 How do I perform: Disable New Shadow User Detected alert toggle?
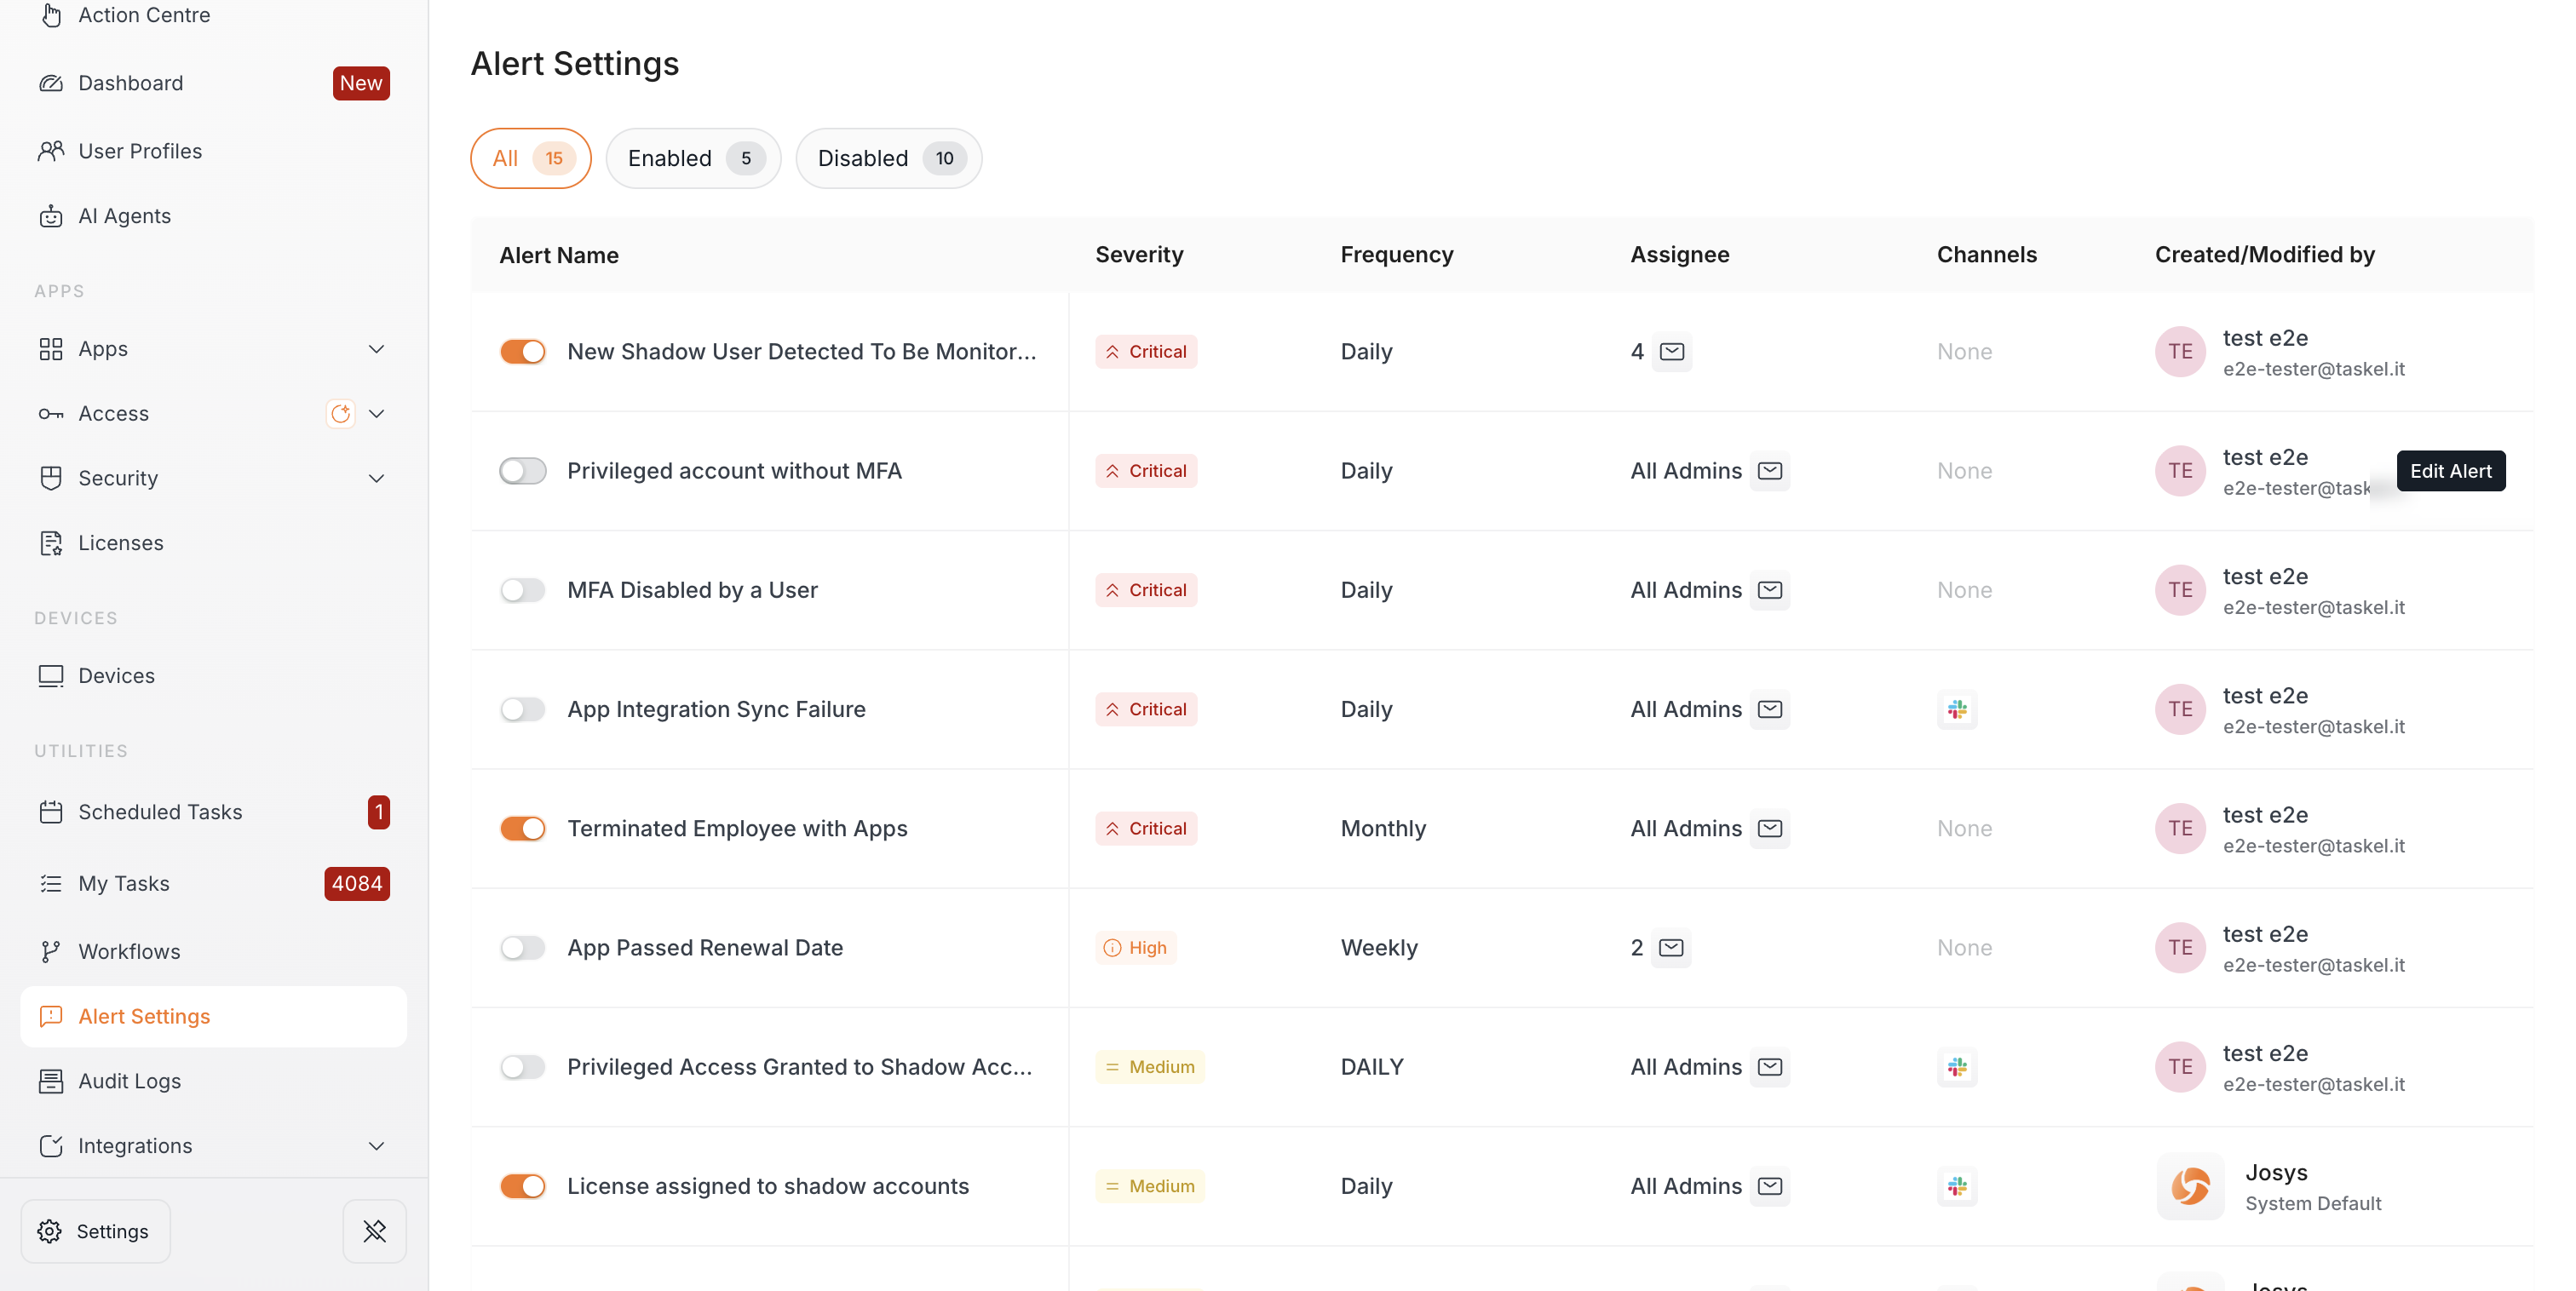(523, 352)
